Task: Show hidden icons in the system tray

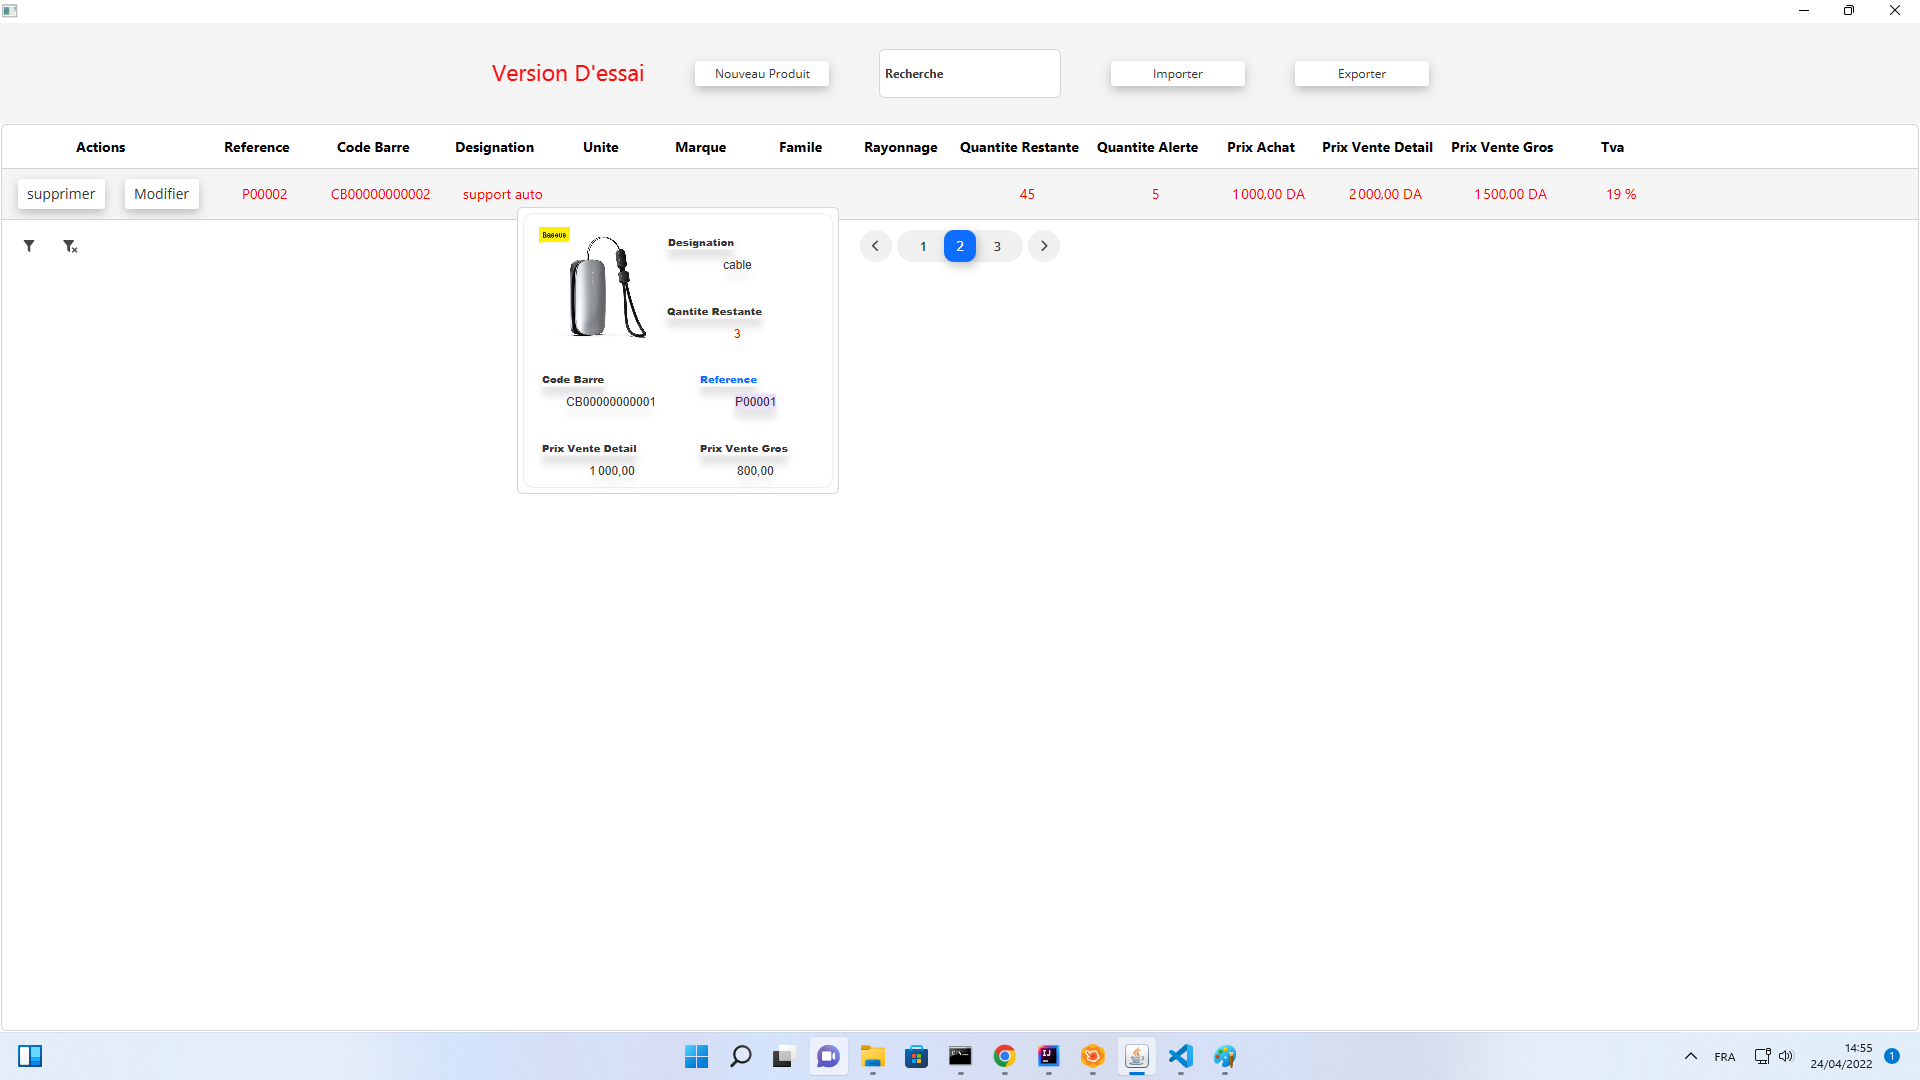Action: tap(1691, 1056)
